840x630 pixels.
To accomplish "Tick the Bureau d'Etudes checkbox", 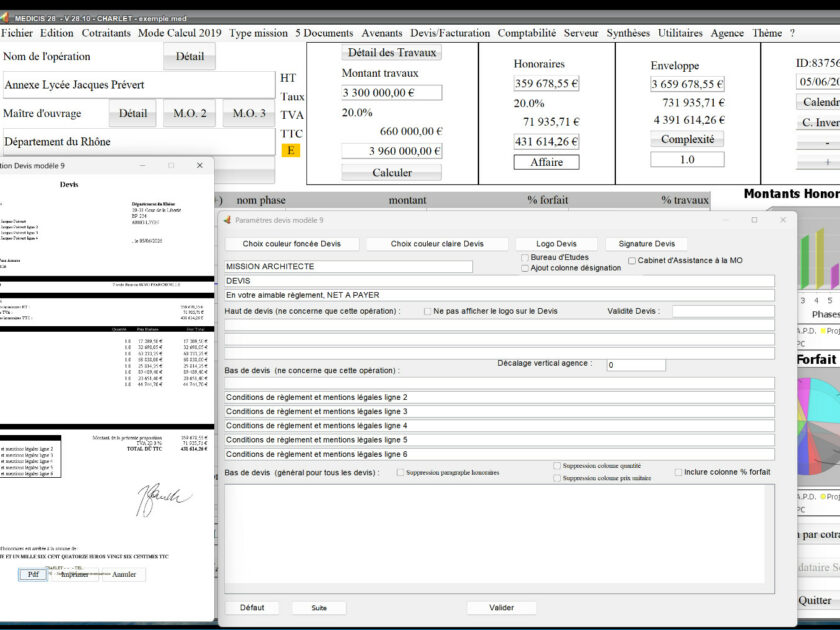I will pos(525,258).
